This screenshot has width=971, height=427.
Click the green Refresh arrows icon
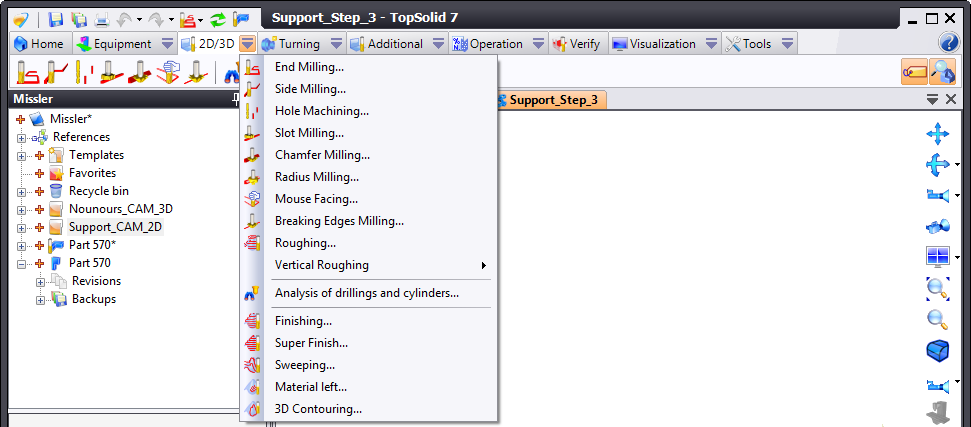tap(216, 18)
